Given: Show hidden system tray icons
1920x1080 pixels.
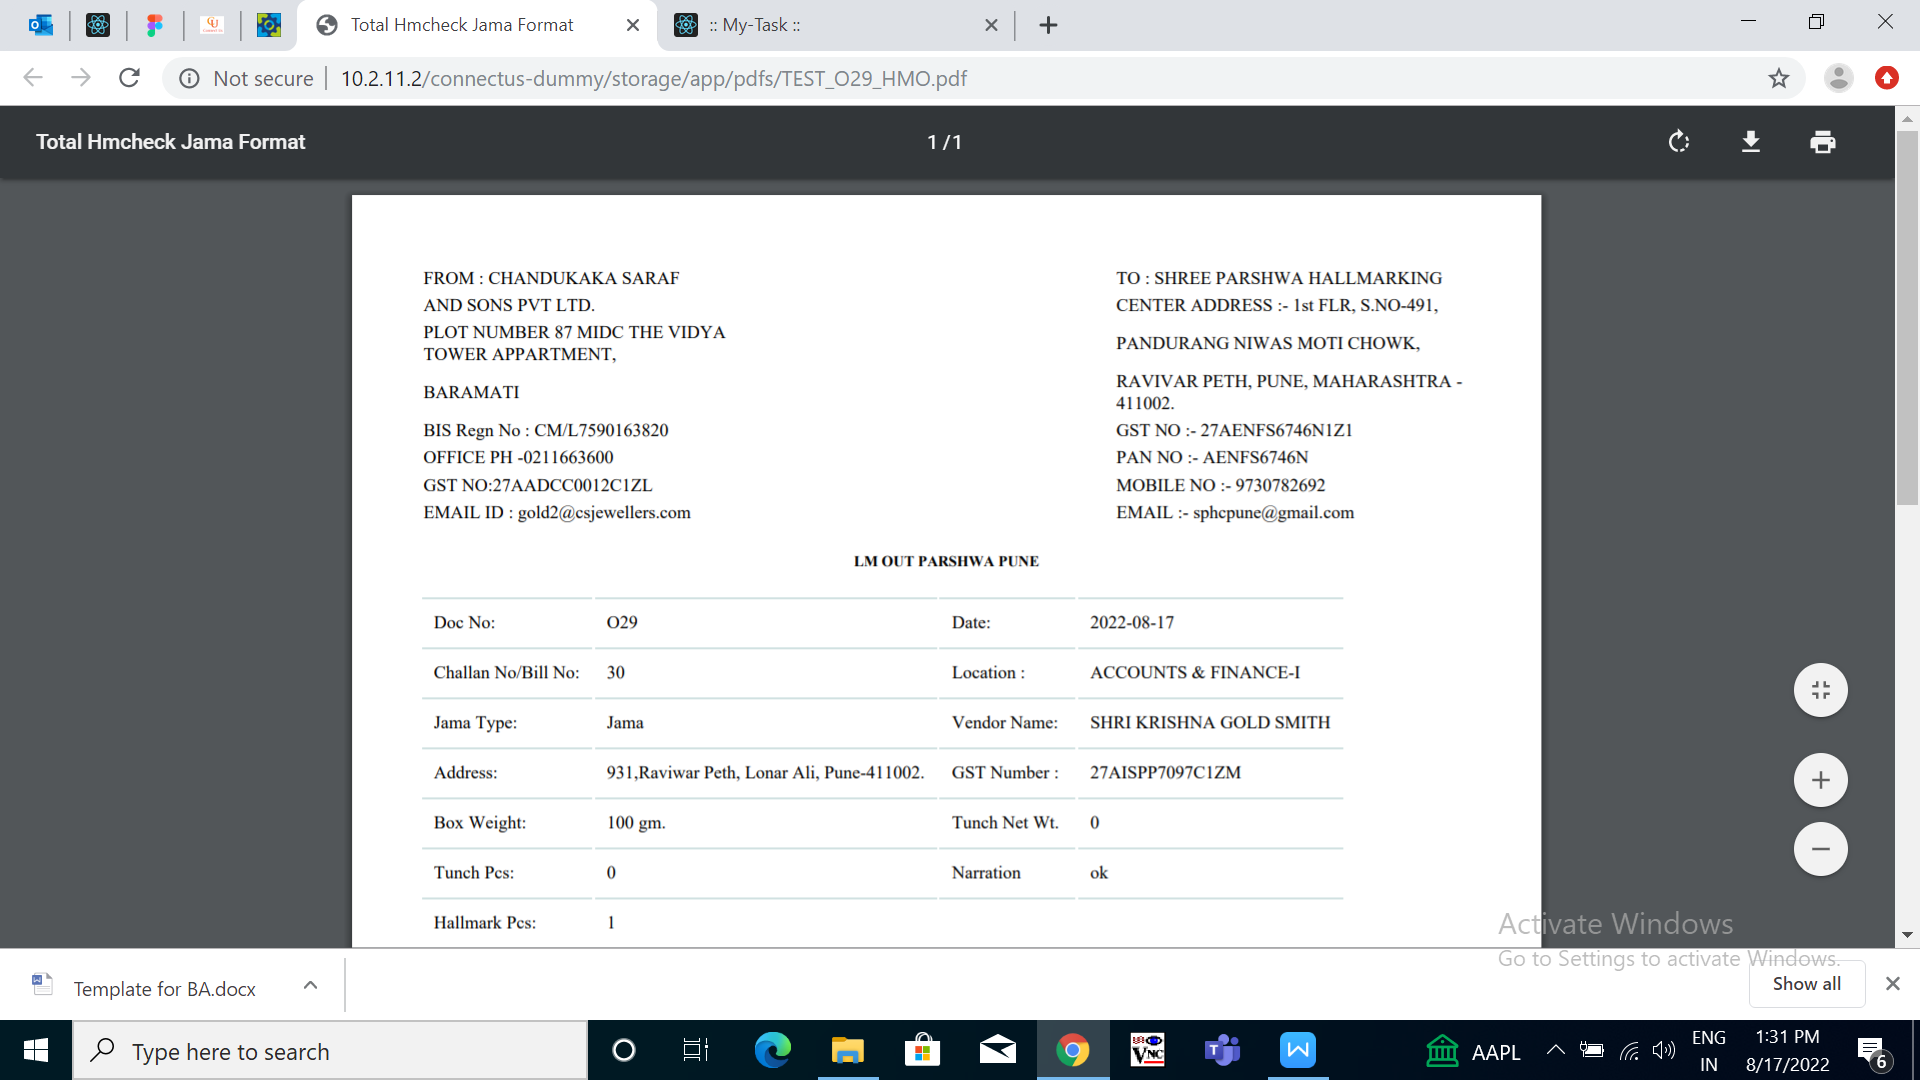Looking at the screenshot, I should tap(1555, 1050).
